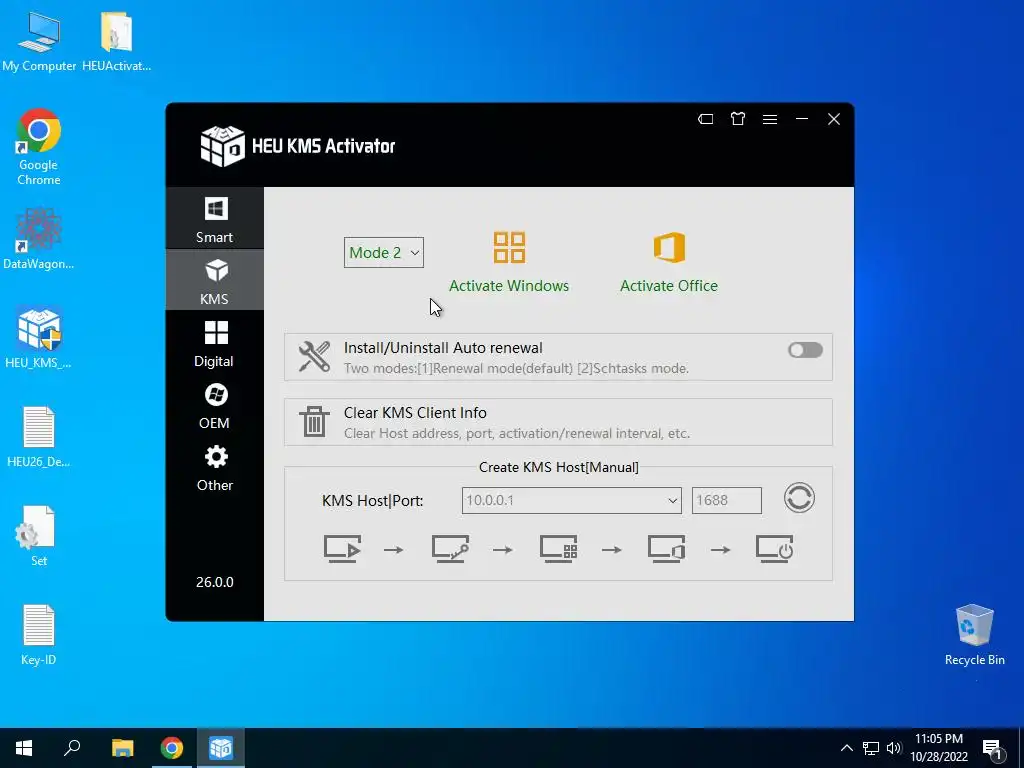The width and height of the screenshot is (1024, 768).
Task: Open the Digital license tab
Action: point(215,344)
